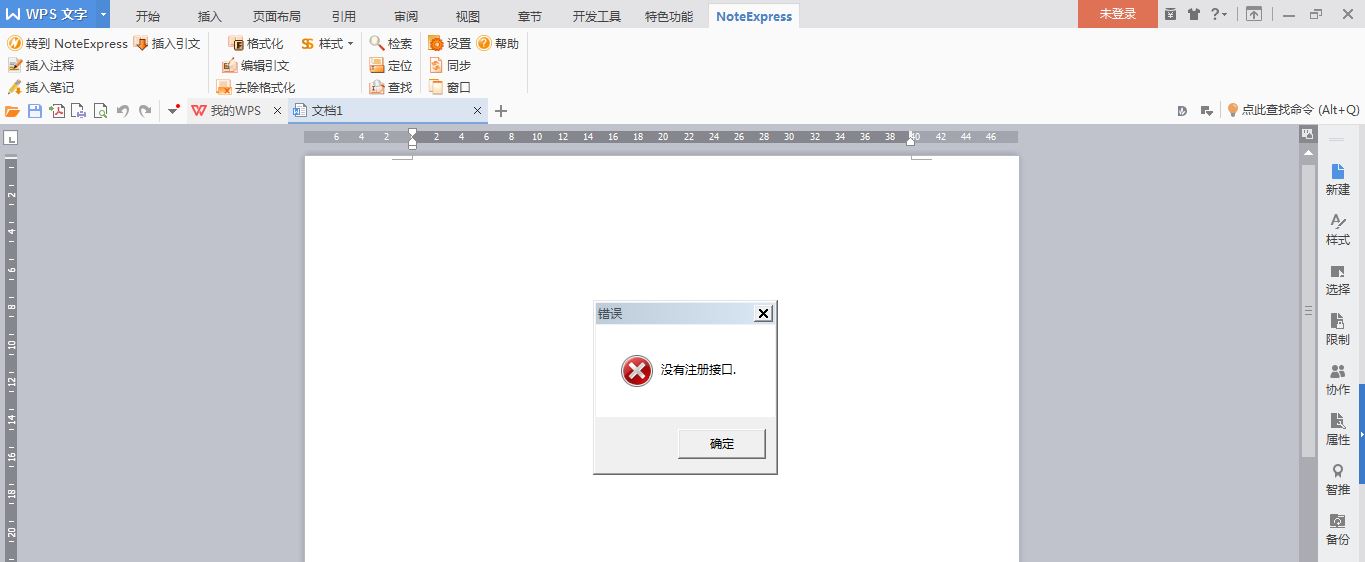This screenshot has height=562, width=1365.
Task: Open the WPS 文字 application menu arrow
Action: point(103,14)
